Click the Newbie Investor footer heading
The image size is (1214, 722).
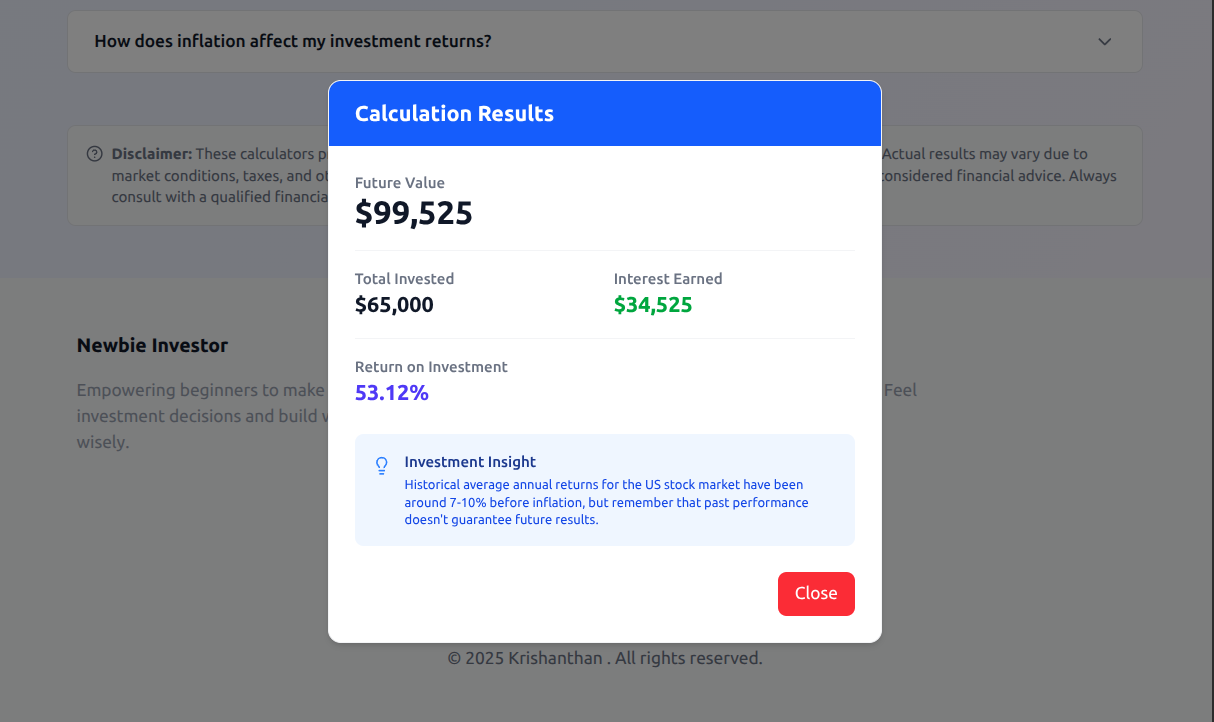click(x=152, y=346)
